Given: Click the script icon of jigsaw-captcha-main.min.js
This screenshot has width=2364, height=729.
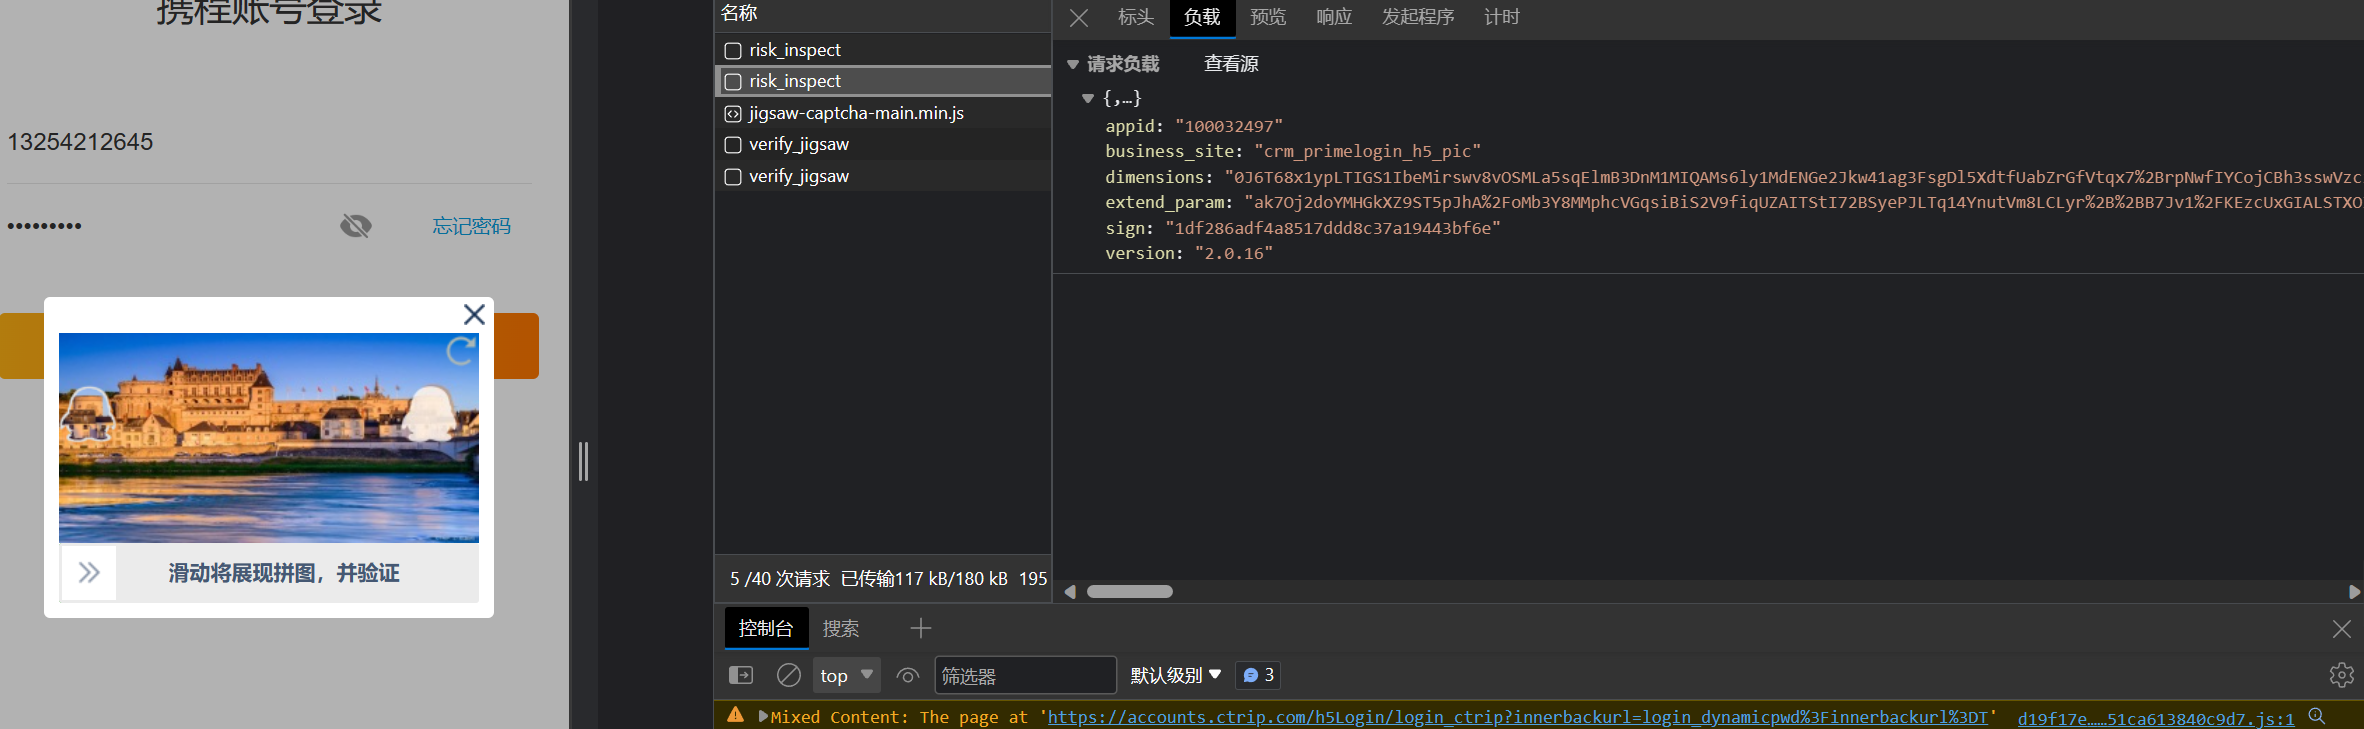Looking at the screenshot, I should pyautogui.click(x=733, y=114).
